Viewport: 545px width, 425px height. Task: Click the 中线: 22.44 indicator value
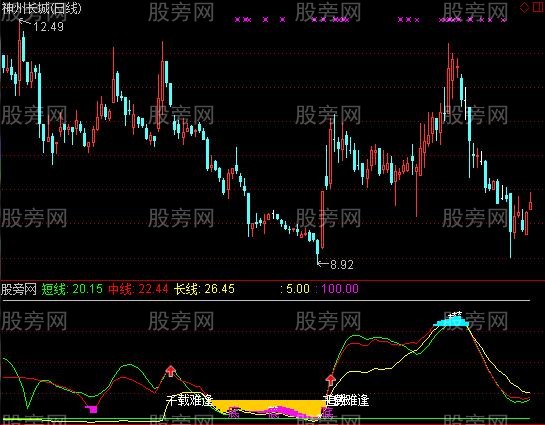(x=138, y=289)
